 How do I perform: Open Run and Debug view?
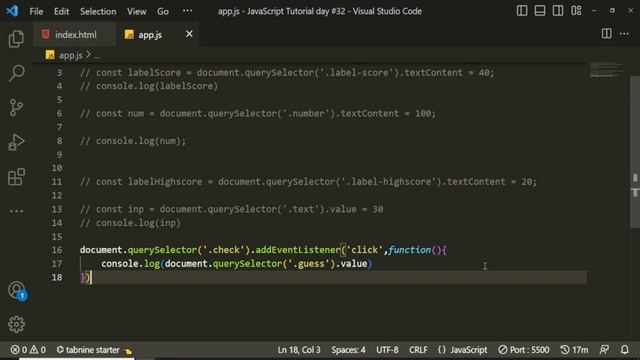(x=16, y=142)
